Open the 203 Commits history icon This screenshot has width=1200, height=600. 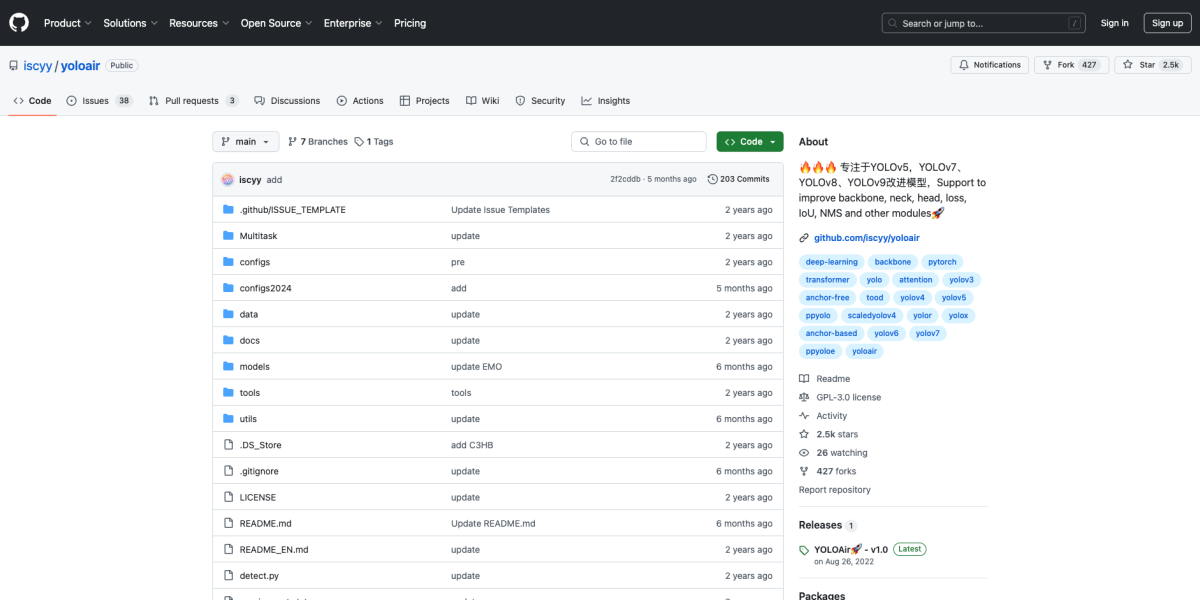[712, 179]
